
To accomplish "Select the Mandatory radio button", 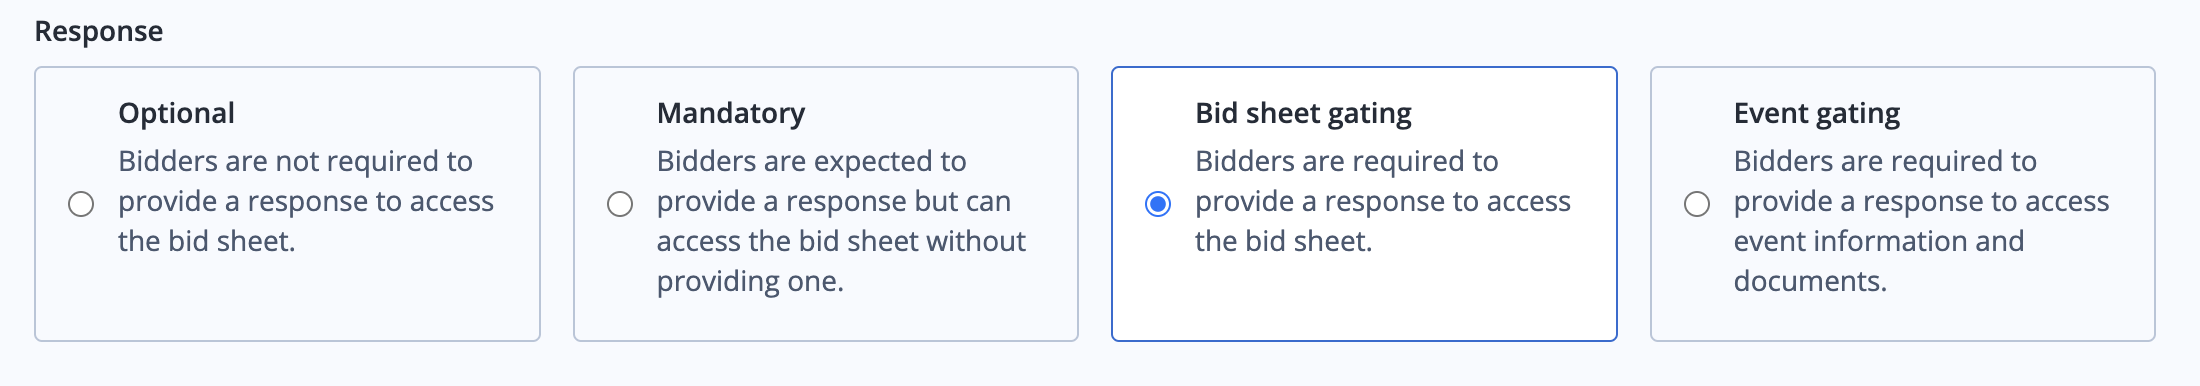I will 620,204.
